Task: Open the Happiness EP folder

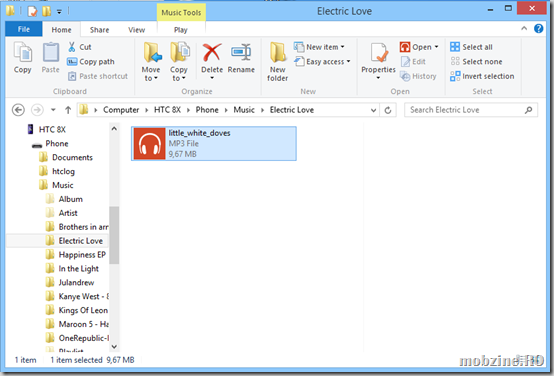Action: [x=82, y=255]
